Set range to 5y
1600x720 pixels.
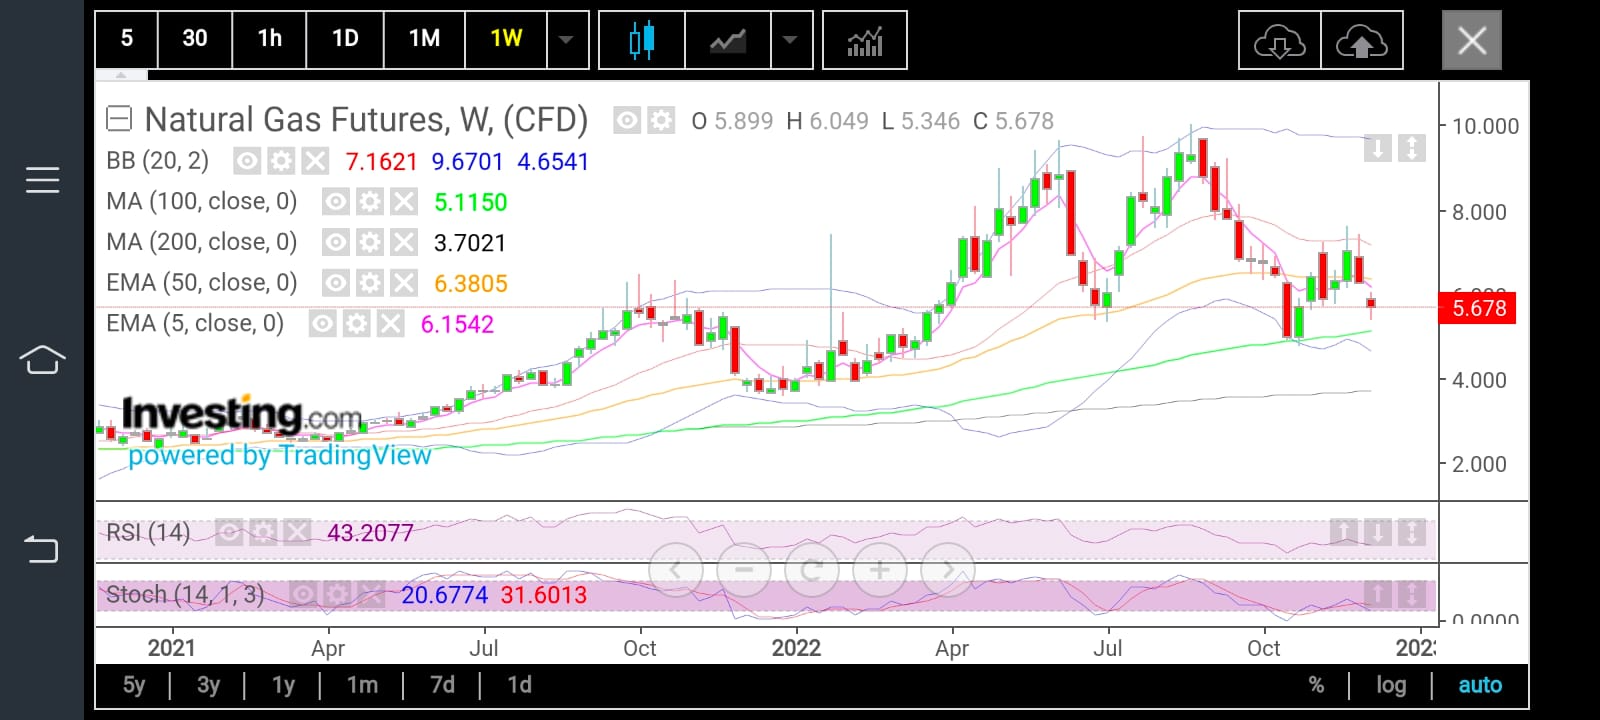(x=134, y=685)
